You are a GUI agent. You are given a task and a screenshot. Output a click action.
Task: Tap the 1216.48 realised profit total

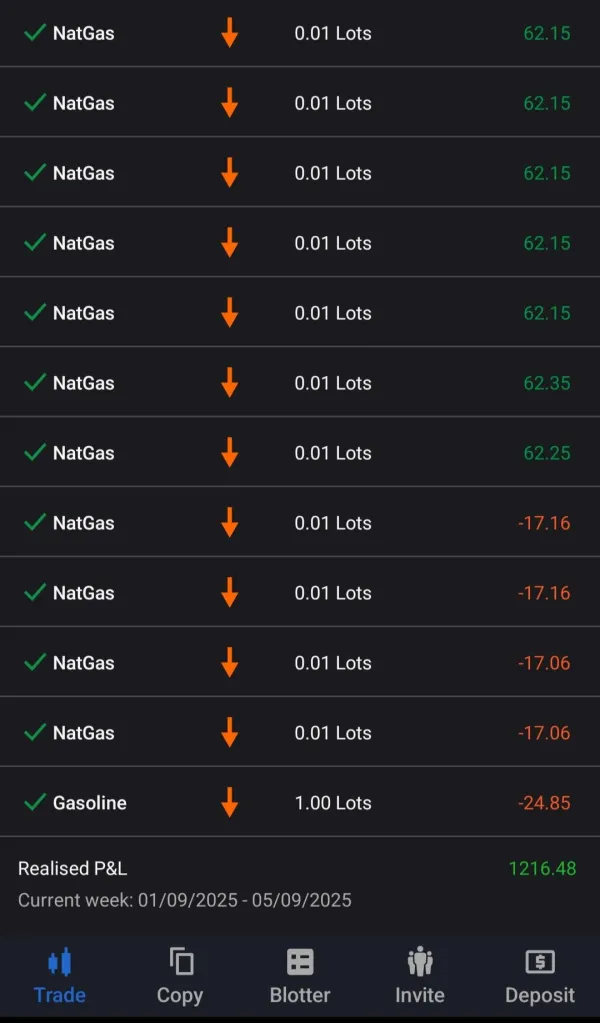(x=542, y=869)
